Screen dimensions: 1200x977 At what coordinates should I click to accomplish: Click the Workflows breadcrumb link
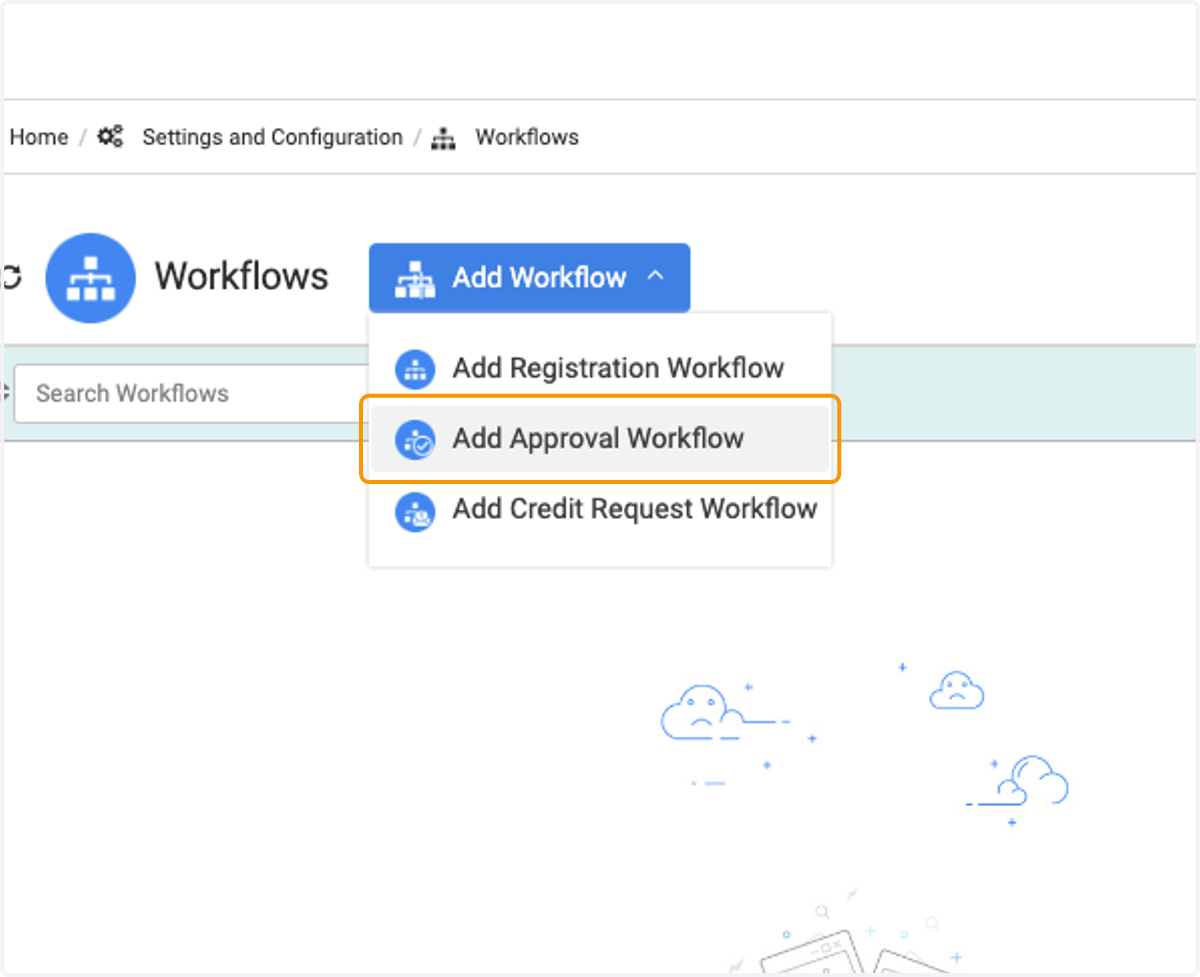coord(527,137)
